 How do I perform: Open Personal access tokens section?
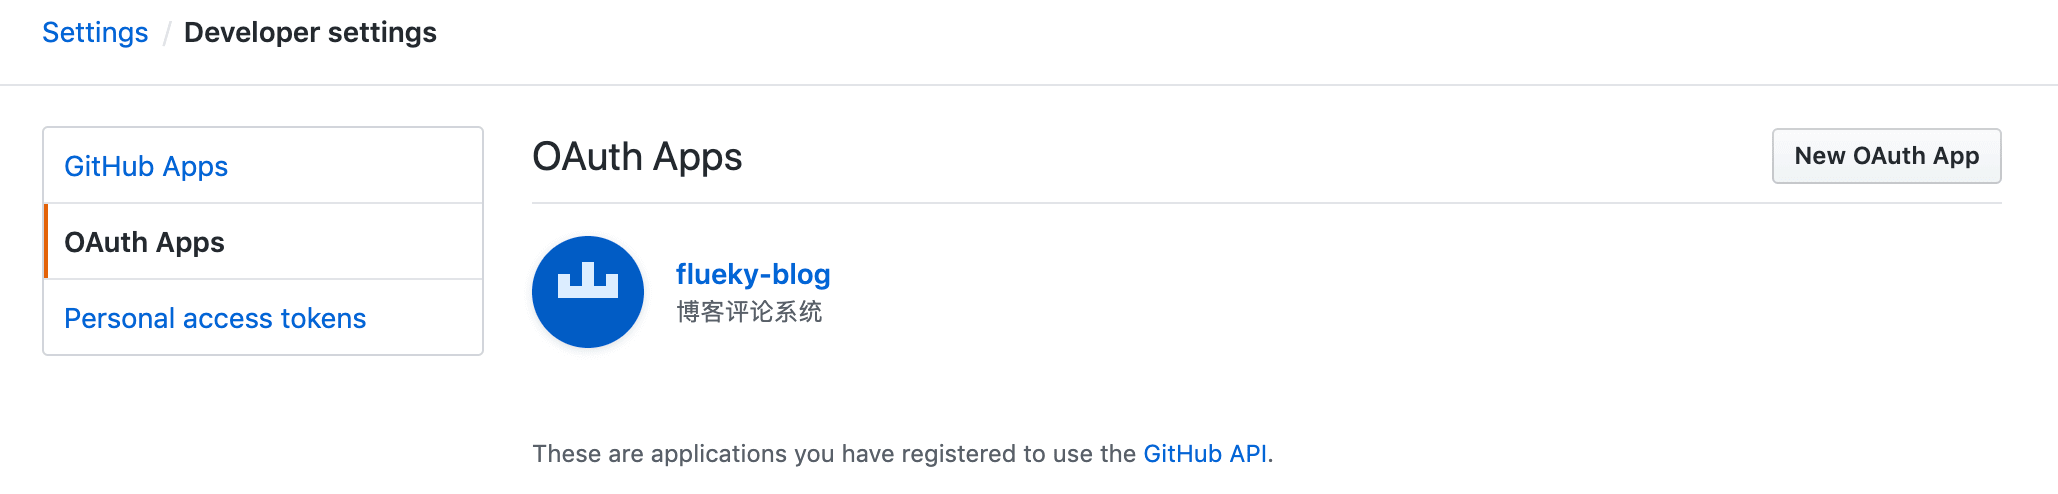215,318
